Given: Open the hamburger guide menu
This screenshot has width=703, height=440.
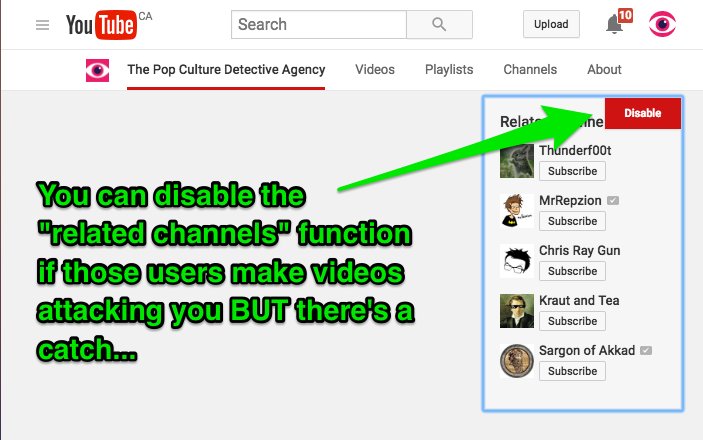Looking at the screenshot, I should tap(43, 25).
